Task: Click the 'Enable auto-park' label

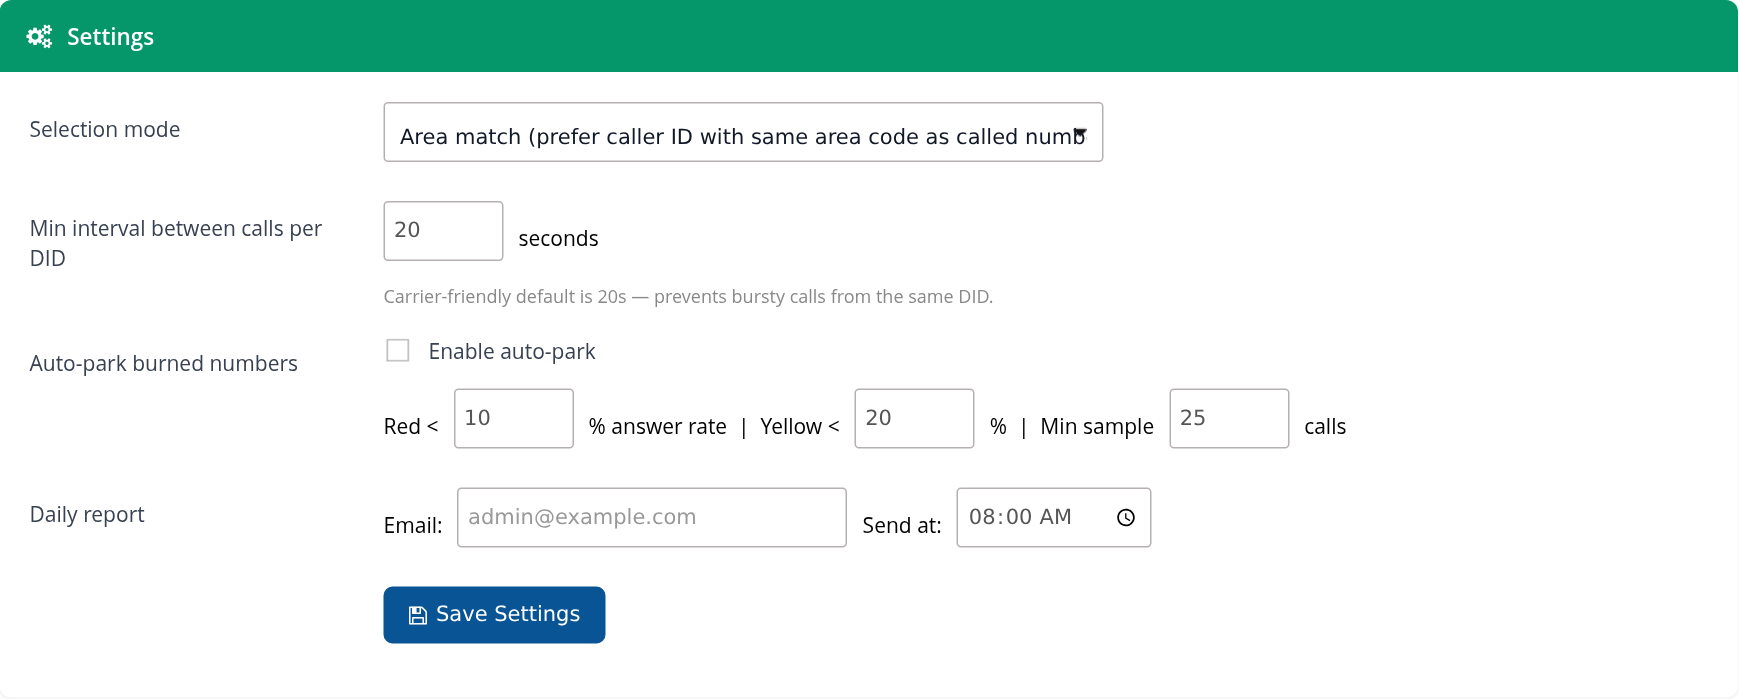Action: click(x=512, y=351)
